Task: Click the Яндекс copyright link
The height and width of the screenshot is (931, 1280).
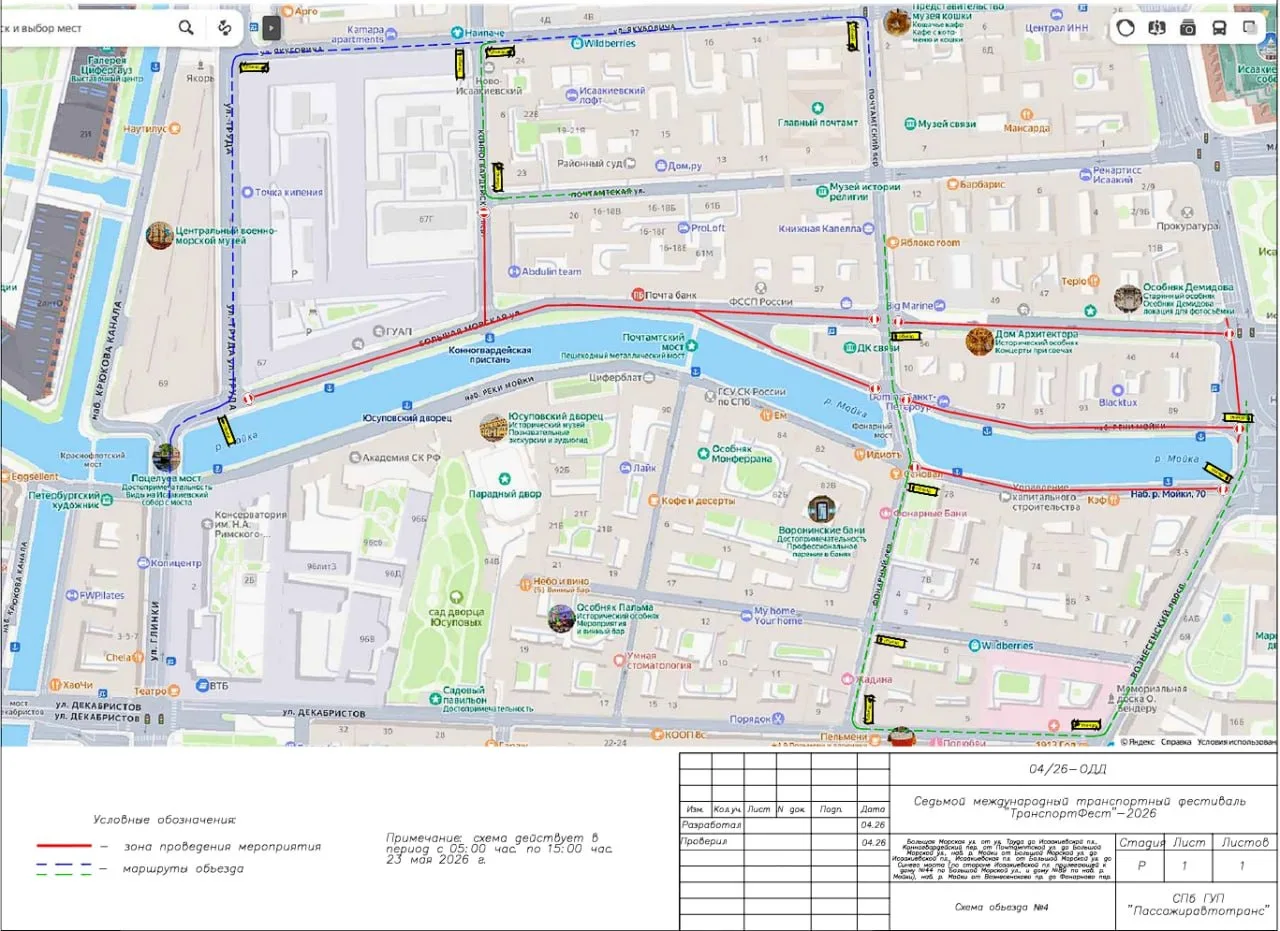Action: [x=1139, y=742]
